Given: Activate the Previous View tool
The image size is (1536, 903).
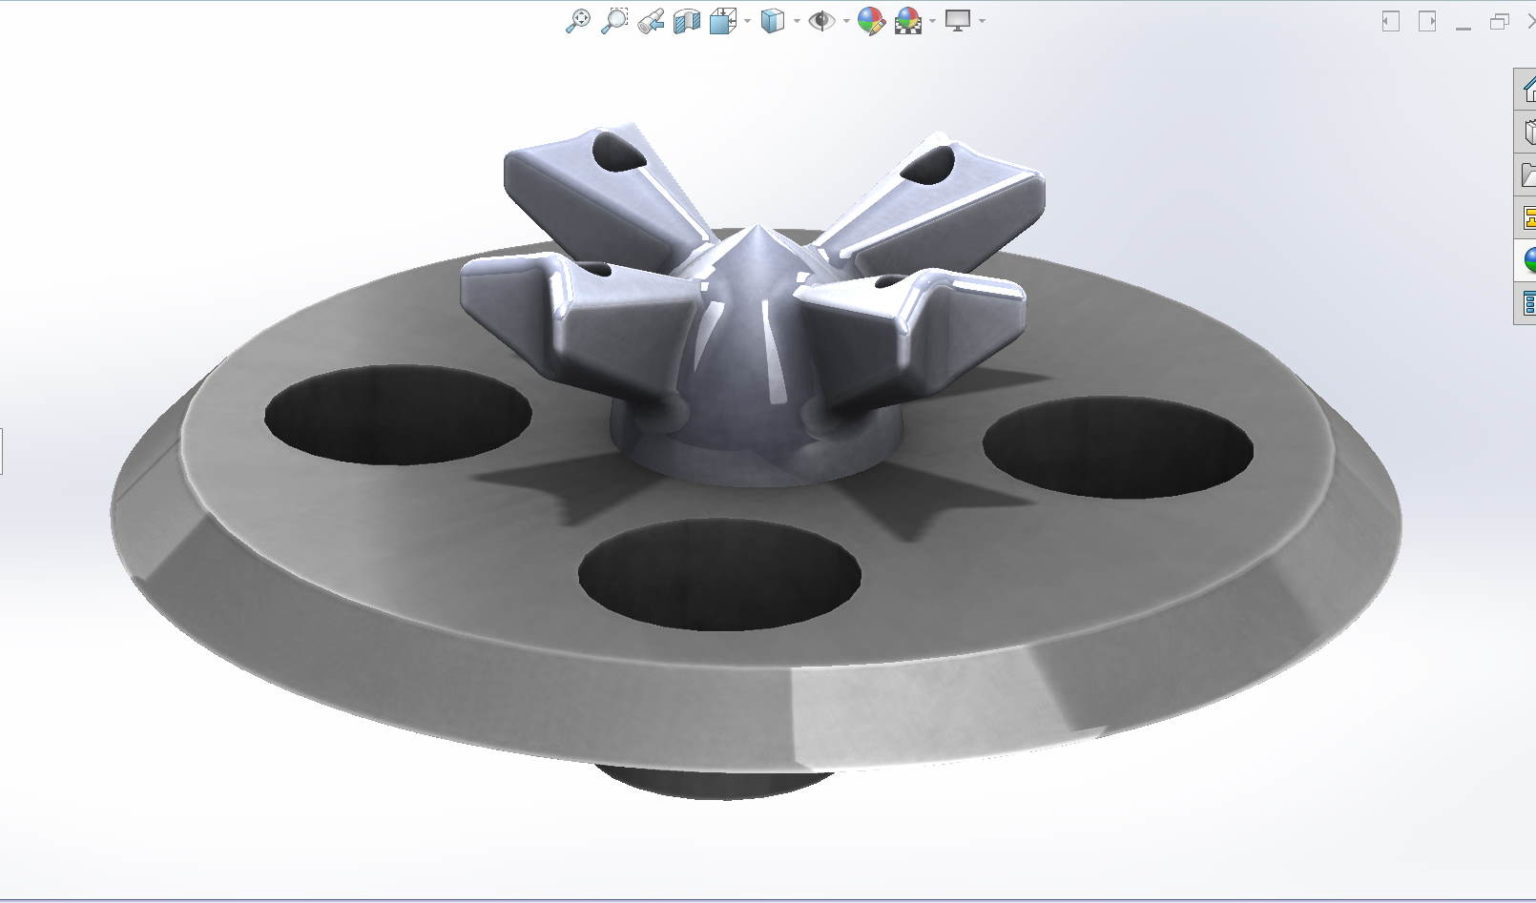Looking at the screenshot, I should coord(653,20).
